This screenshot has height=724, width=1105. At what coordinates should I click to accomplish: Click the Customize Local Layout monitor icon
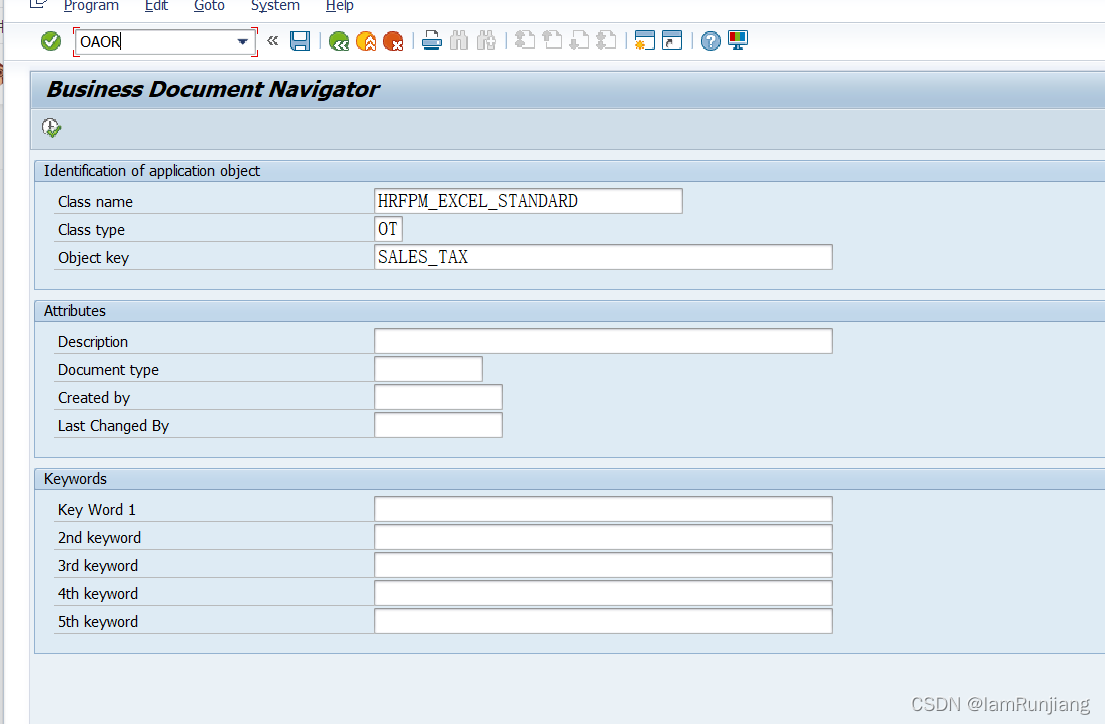738,40
